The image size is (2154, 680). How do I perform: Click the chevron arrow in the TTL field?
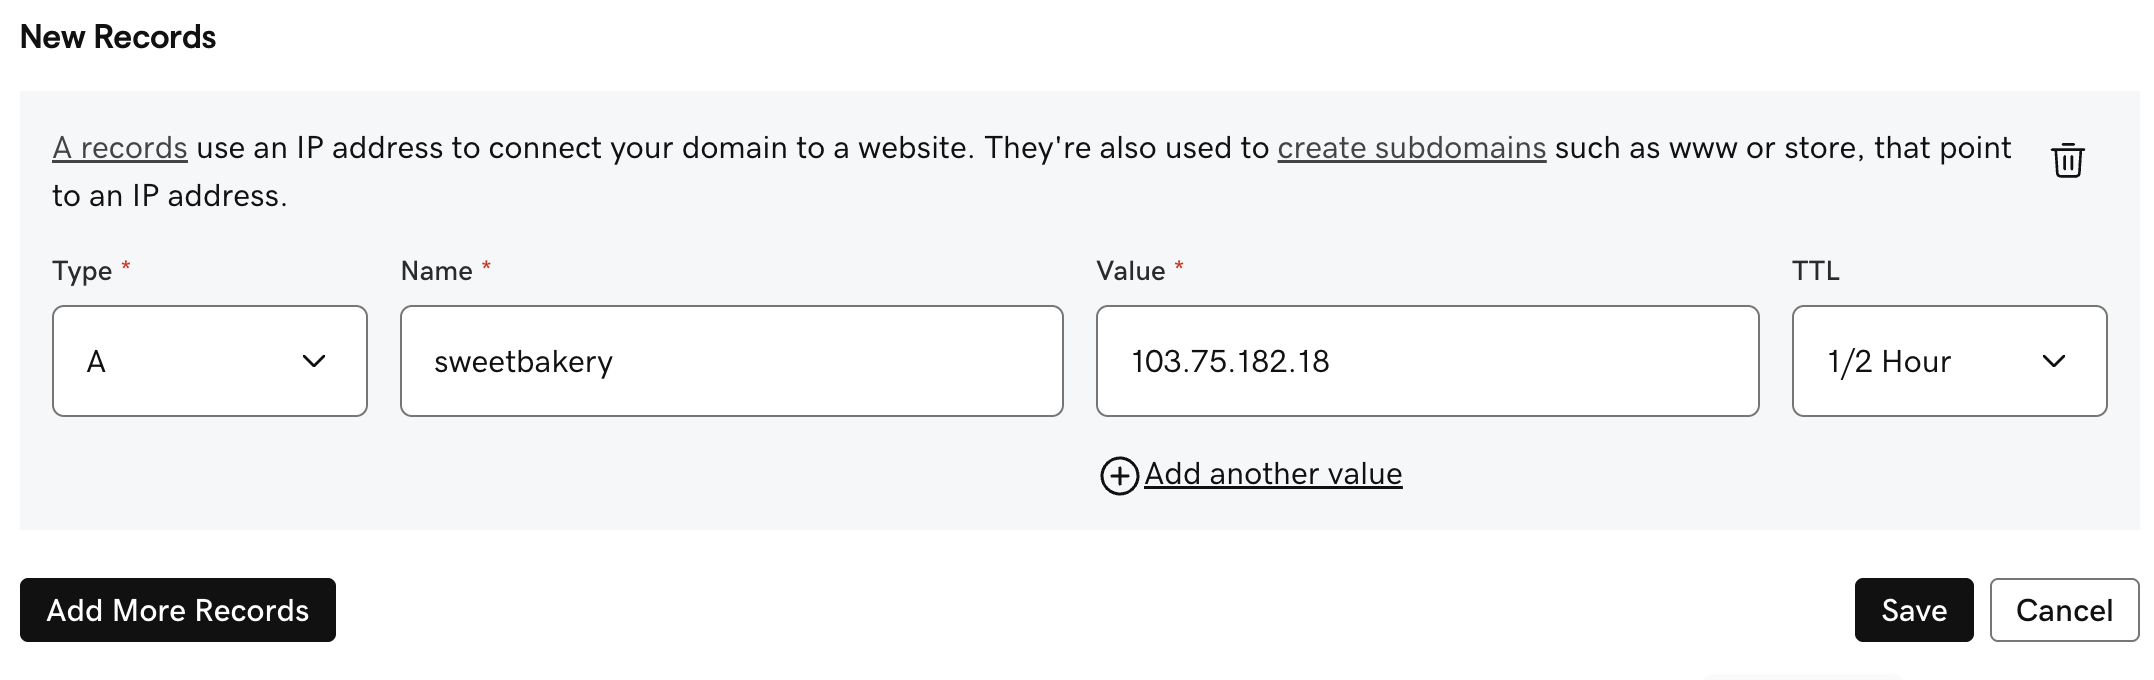point(2054,361)
